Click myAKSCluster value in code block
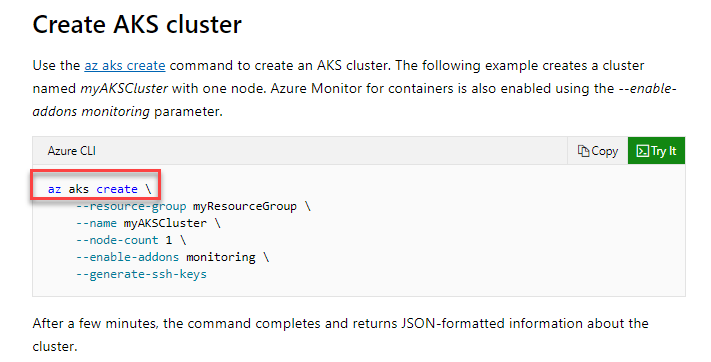 coord(165,223)
